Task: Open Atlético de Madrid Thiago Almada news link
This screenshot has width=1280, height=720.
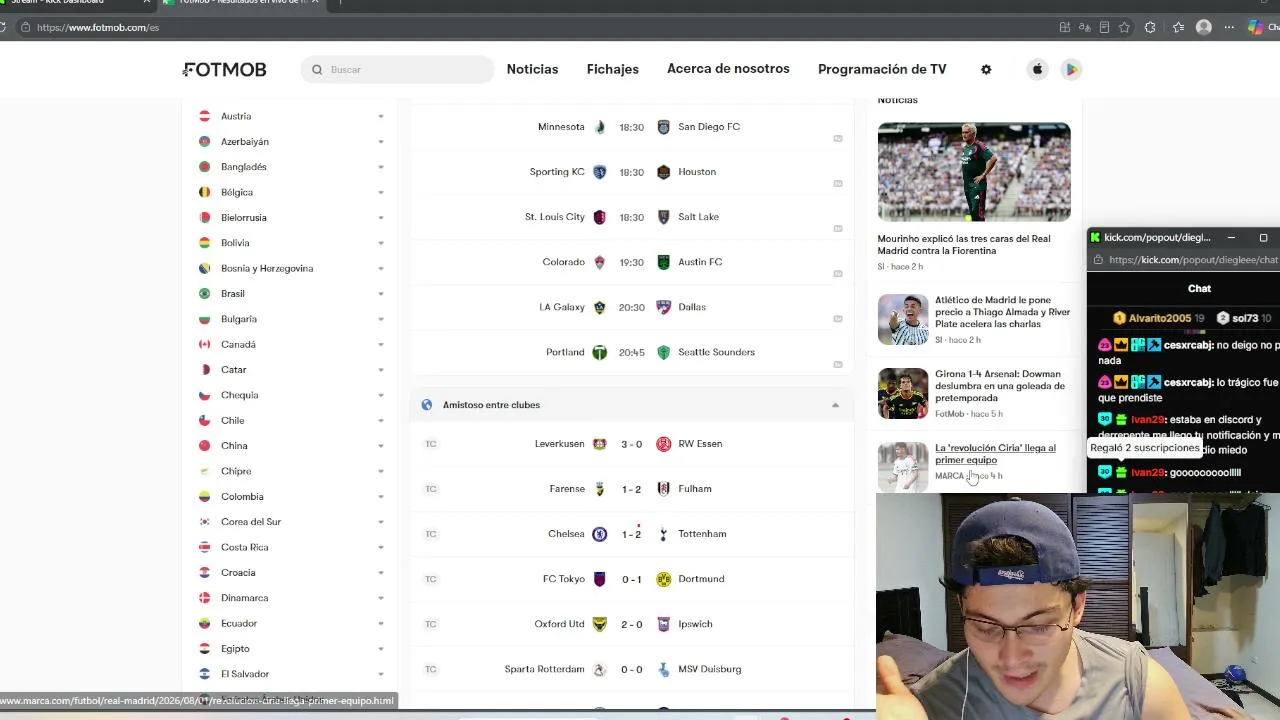Action: pyautogui.click(x=1002, y=312)
